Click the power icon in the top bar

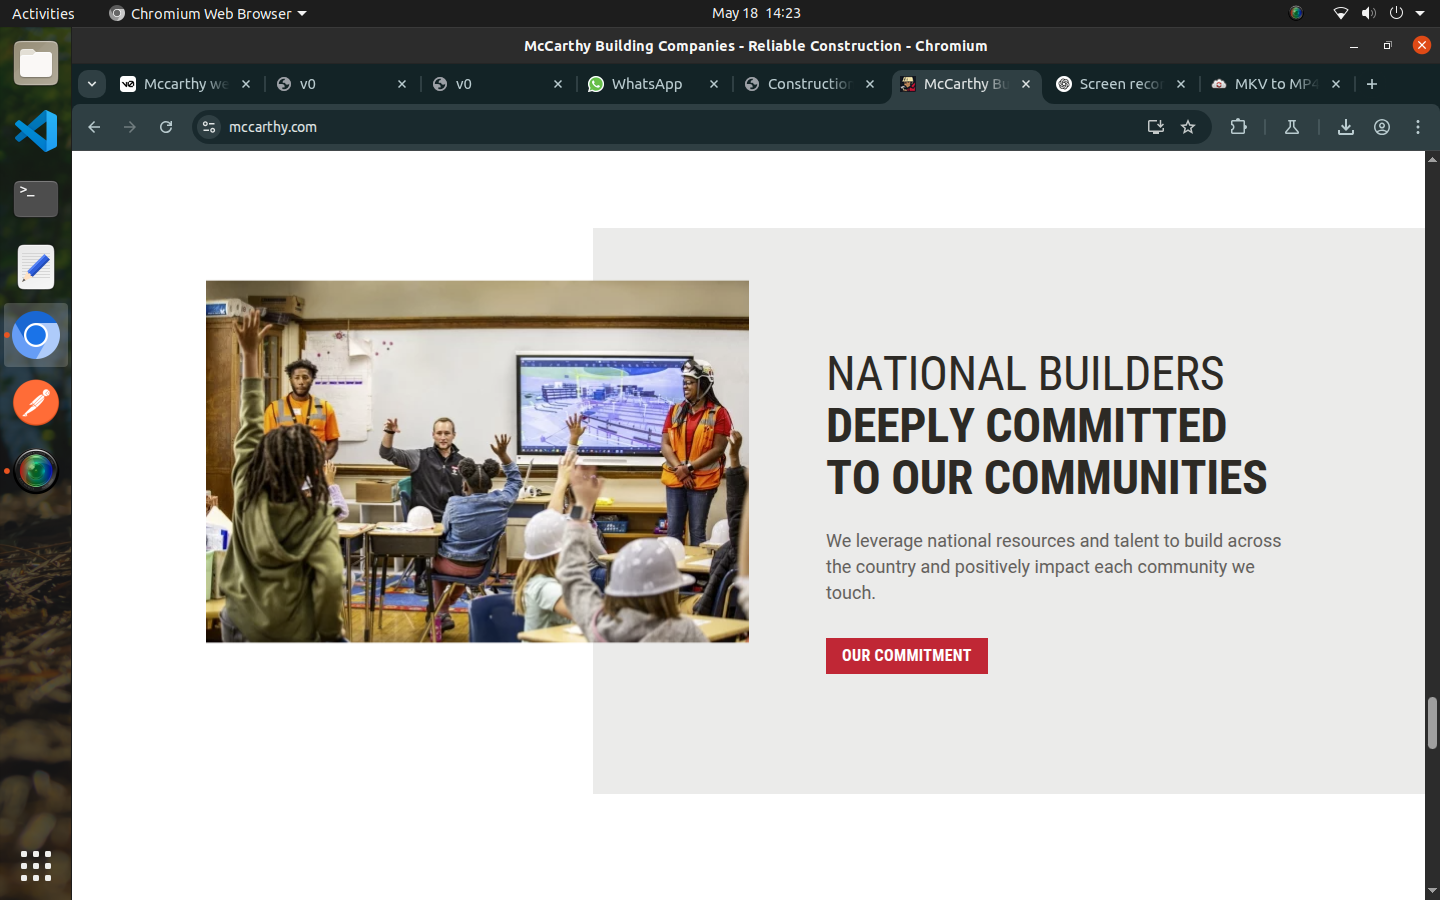[1396, 13]
